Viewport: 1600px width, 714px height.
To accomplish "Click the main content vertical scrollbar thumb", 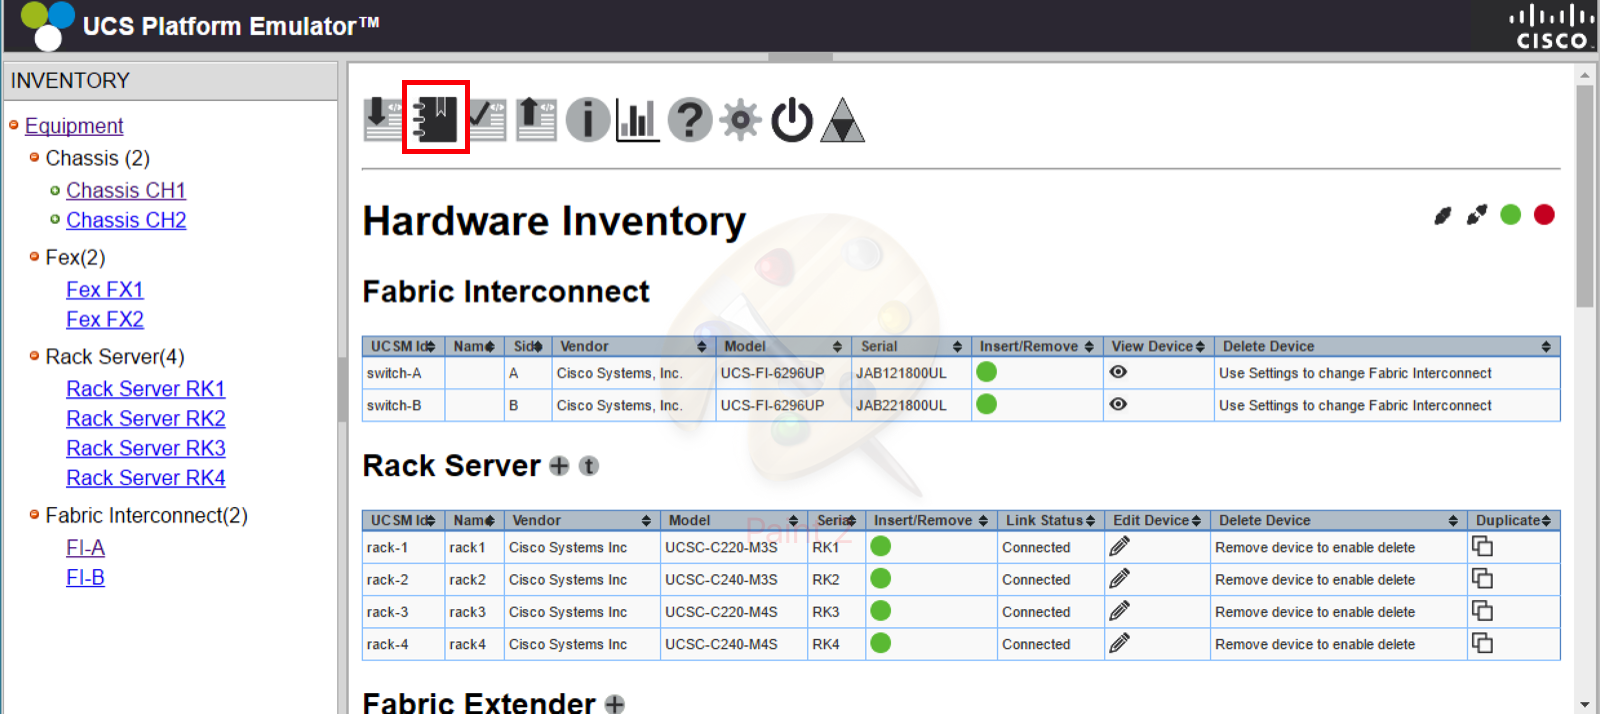I will (1584, 196).
